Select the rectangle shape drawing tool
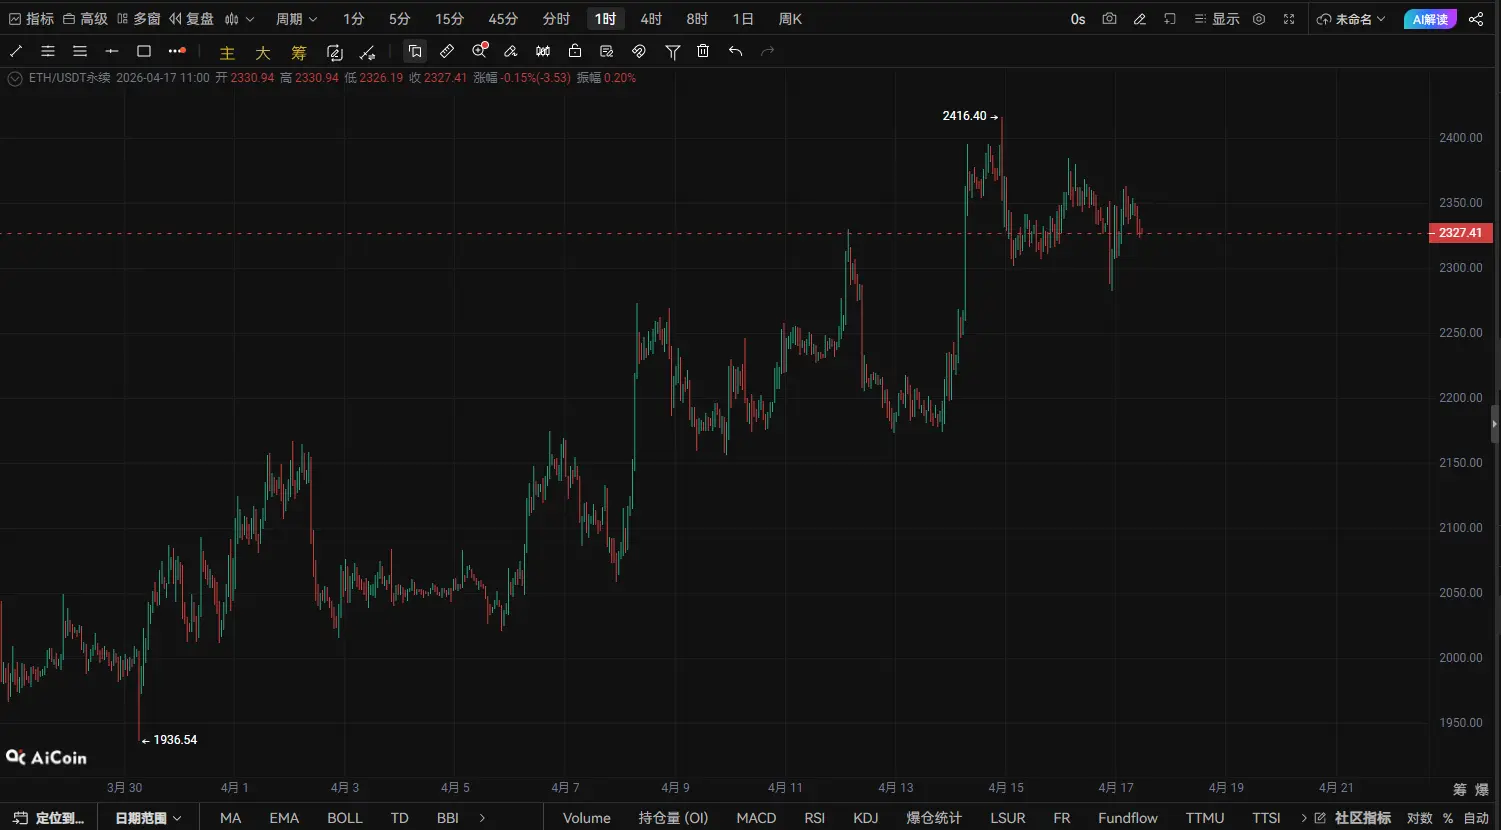The image size is (1501, 830). [x=144, y=51]
